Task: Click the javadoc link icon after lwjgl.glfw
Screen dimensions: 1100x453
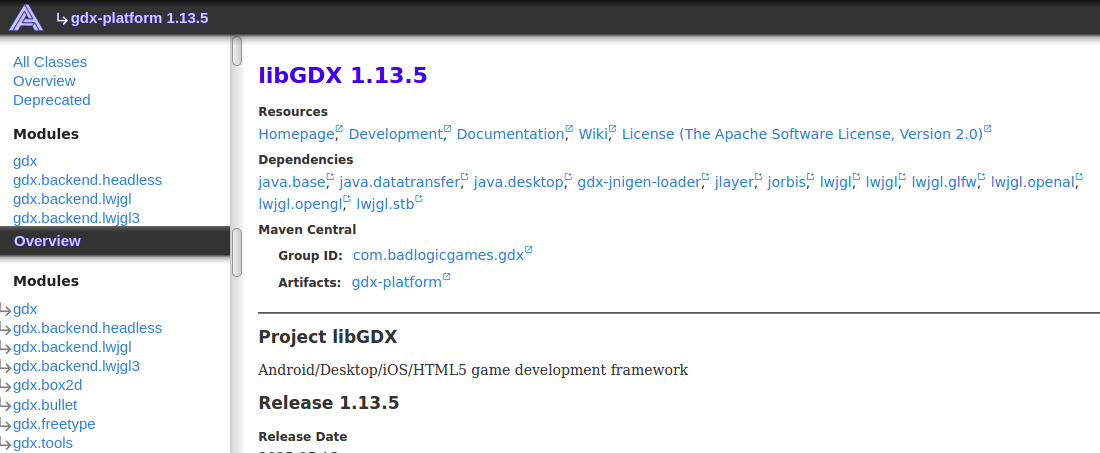Action: (981, 178)
